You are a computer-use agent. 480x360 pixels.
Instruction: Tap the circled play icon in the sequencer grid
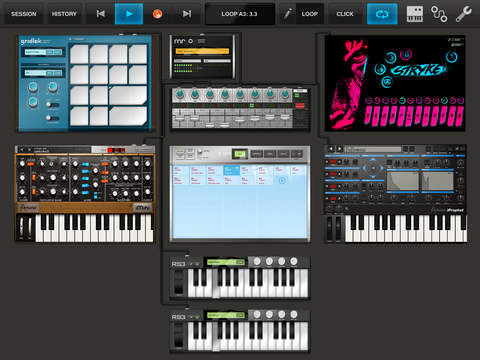pos(282,181)
